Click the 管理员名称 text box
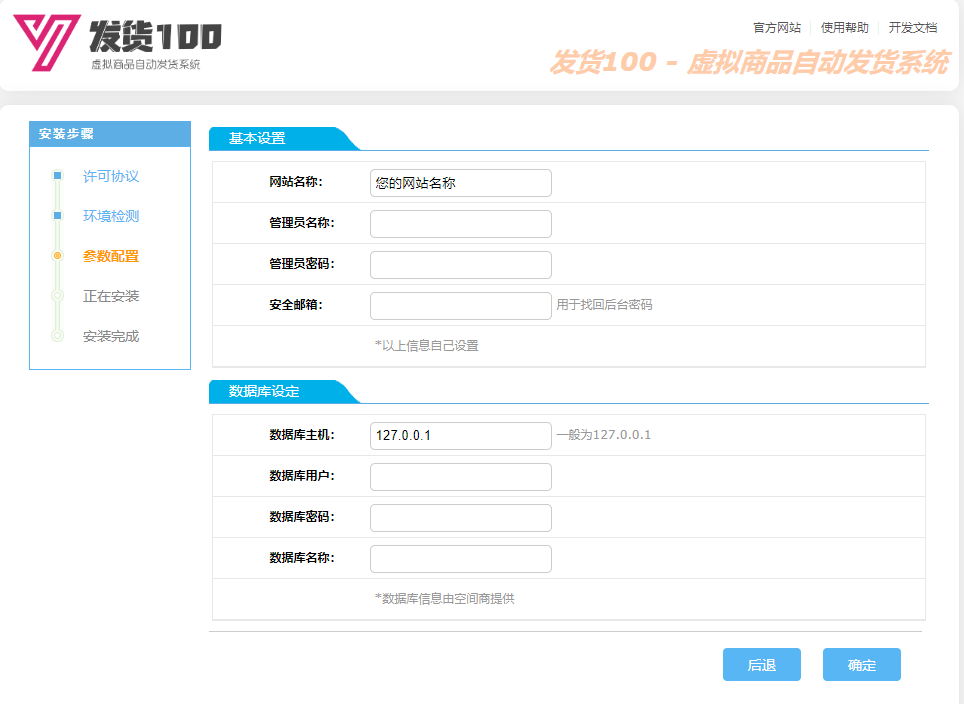This screenshot has width=964, height=704. coord(460,224)
